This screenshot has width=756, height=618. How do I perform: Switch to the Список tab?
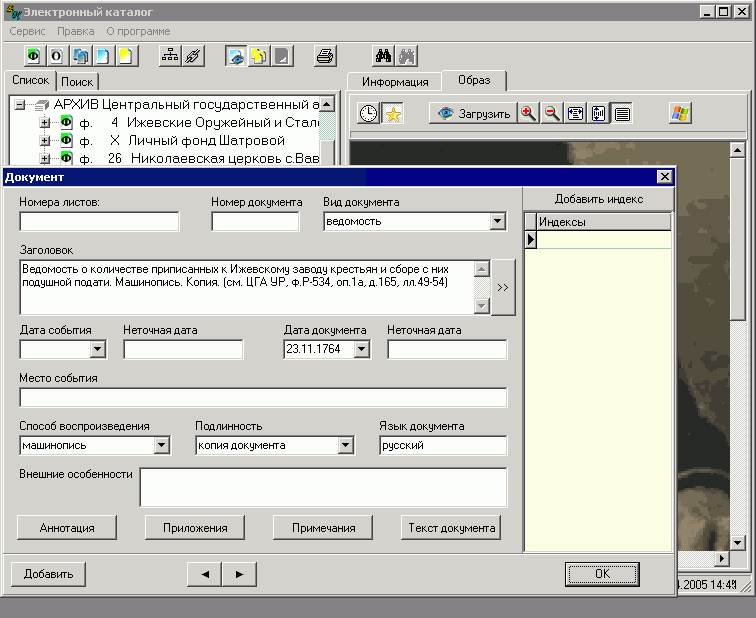pos(30,80)
